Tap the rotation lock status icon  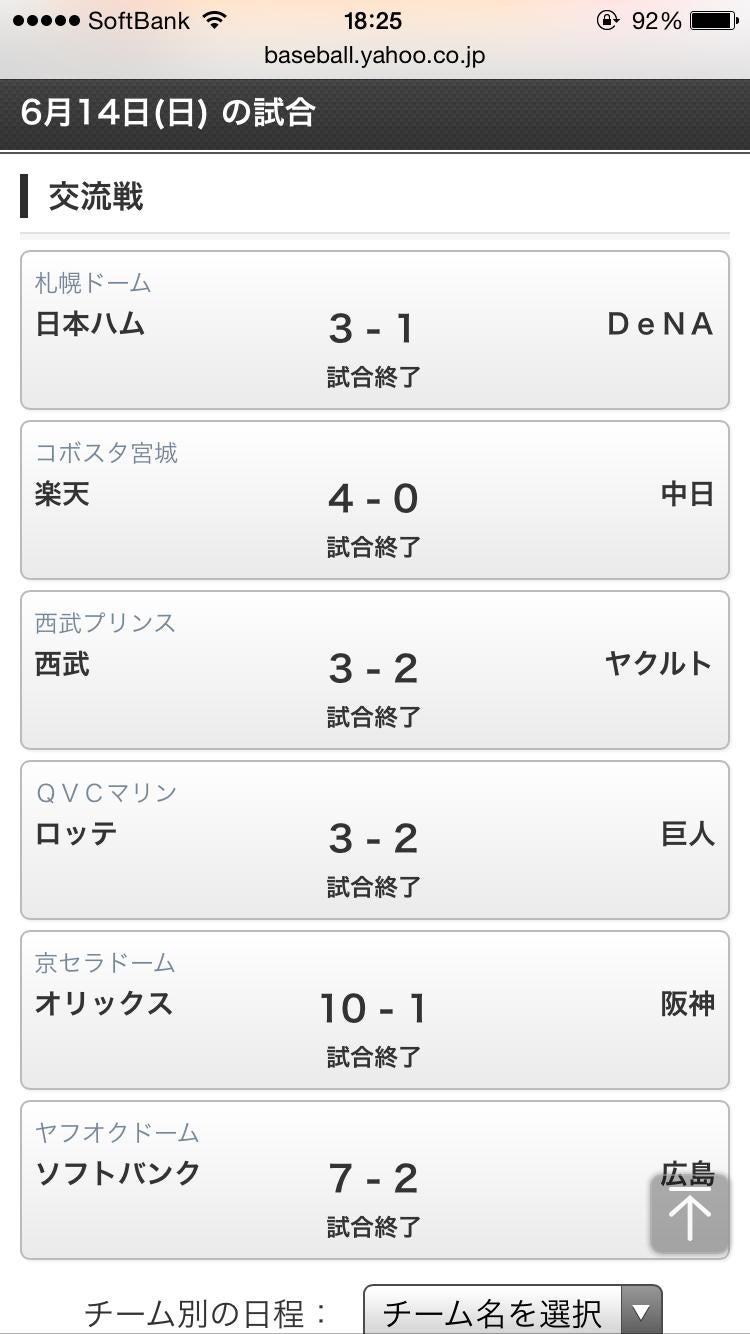pos(607,21)
